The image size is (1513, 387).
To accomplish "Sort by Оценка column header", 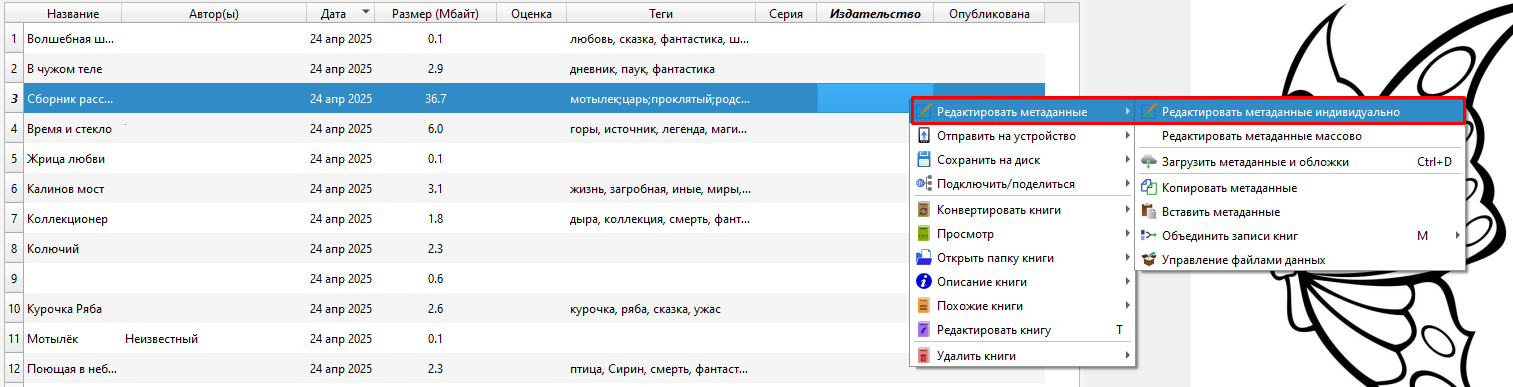I will click(531, 13).
